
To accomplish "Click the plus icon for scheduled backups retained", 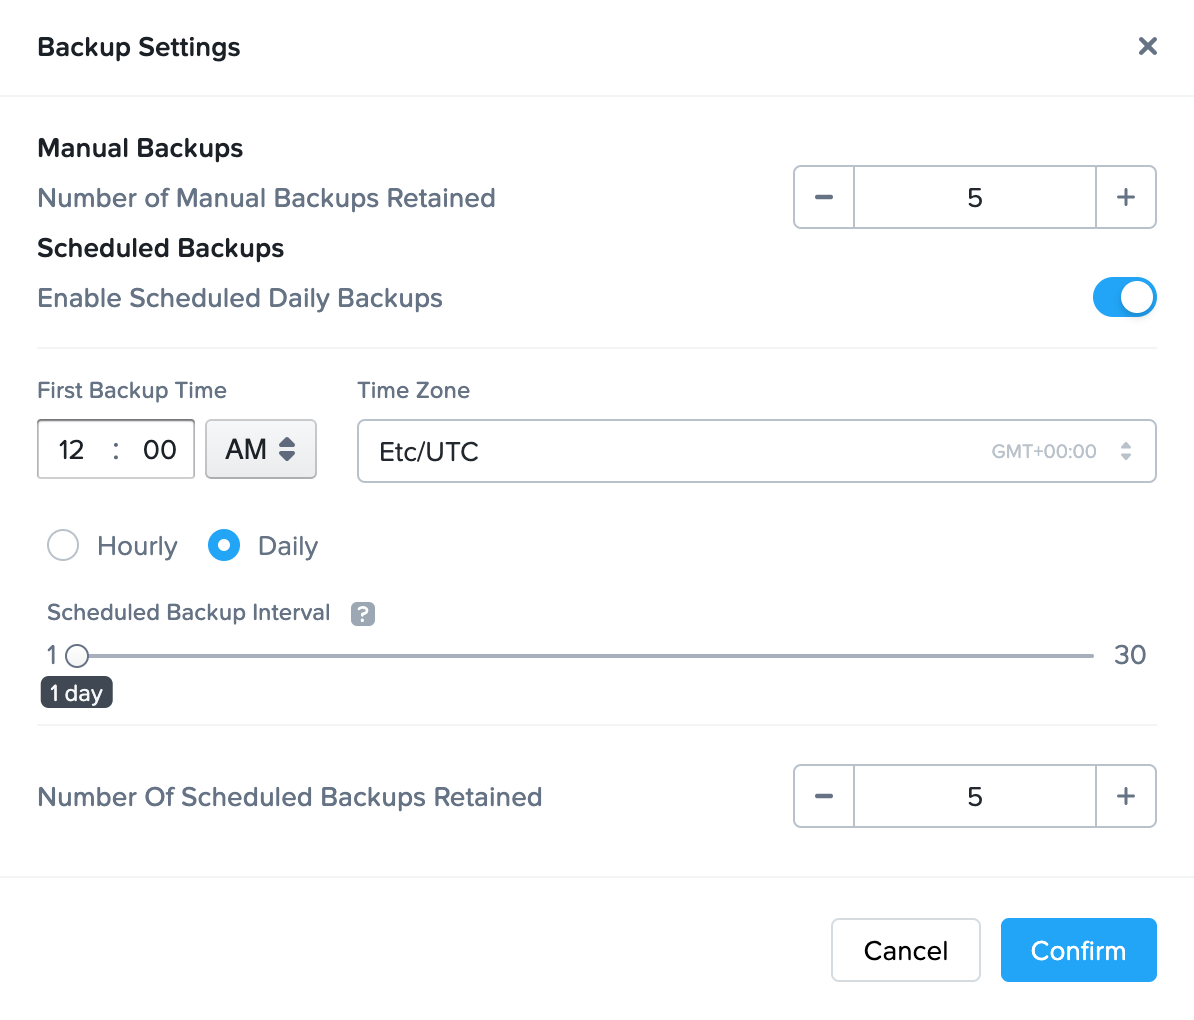I will tap(1126, 796).
